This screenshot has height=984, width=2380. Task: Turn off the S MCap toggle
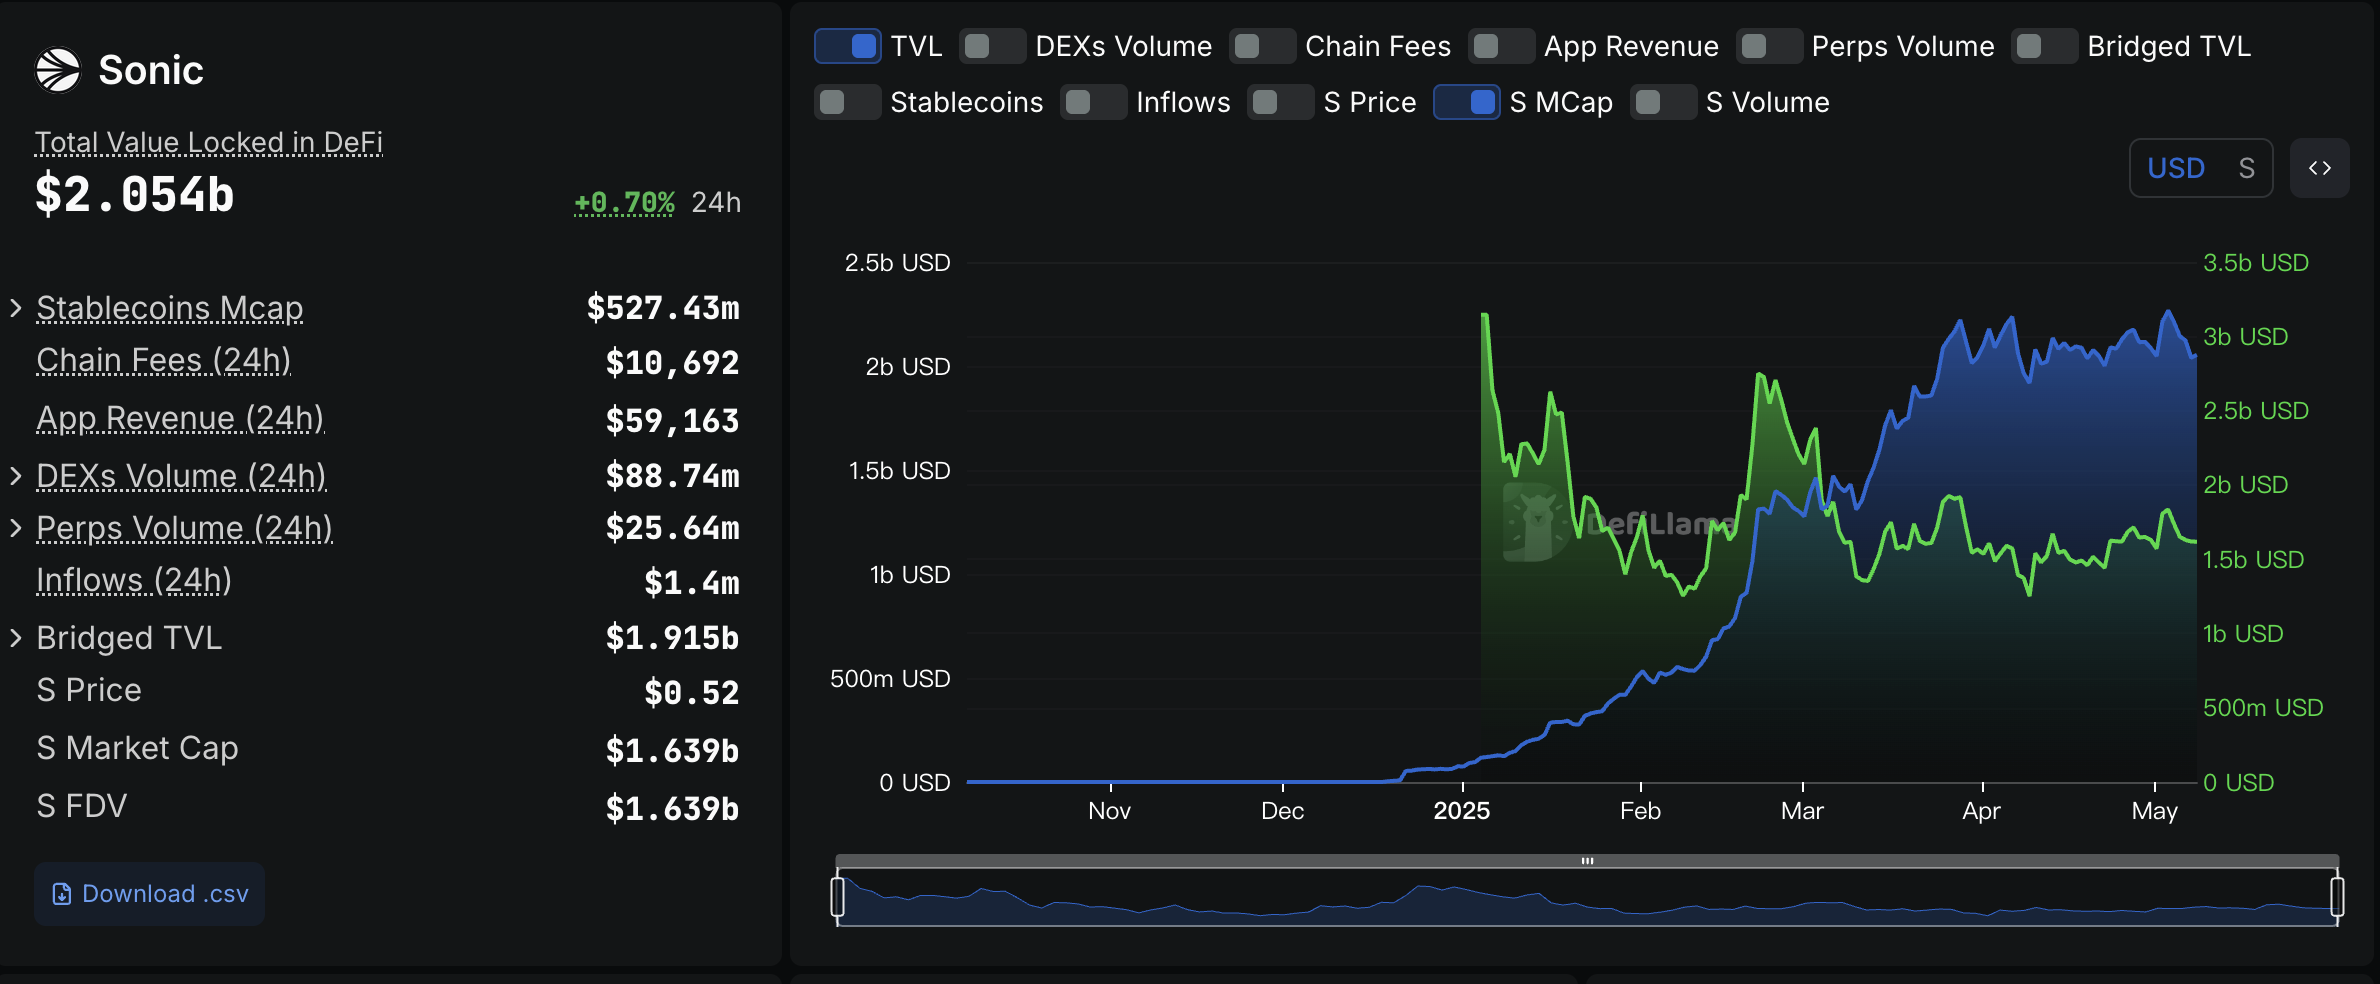[1466, 102]
